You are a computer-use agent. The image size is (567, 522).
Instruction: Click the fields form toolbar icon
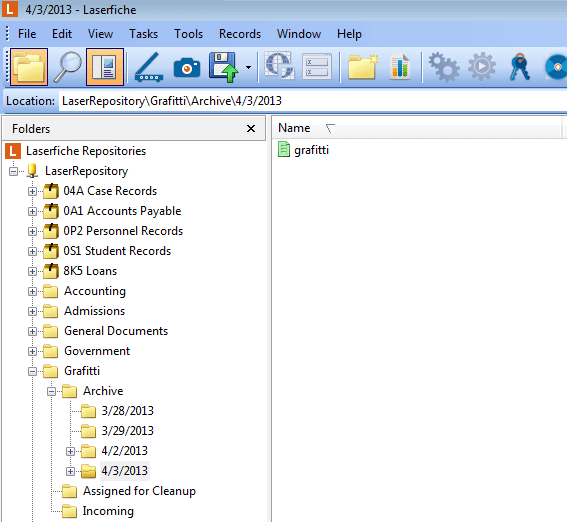(317, 67)
